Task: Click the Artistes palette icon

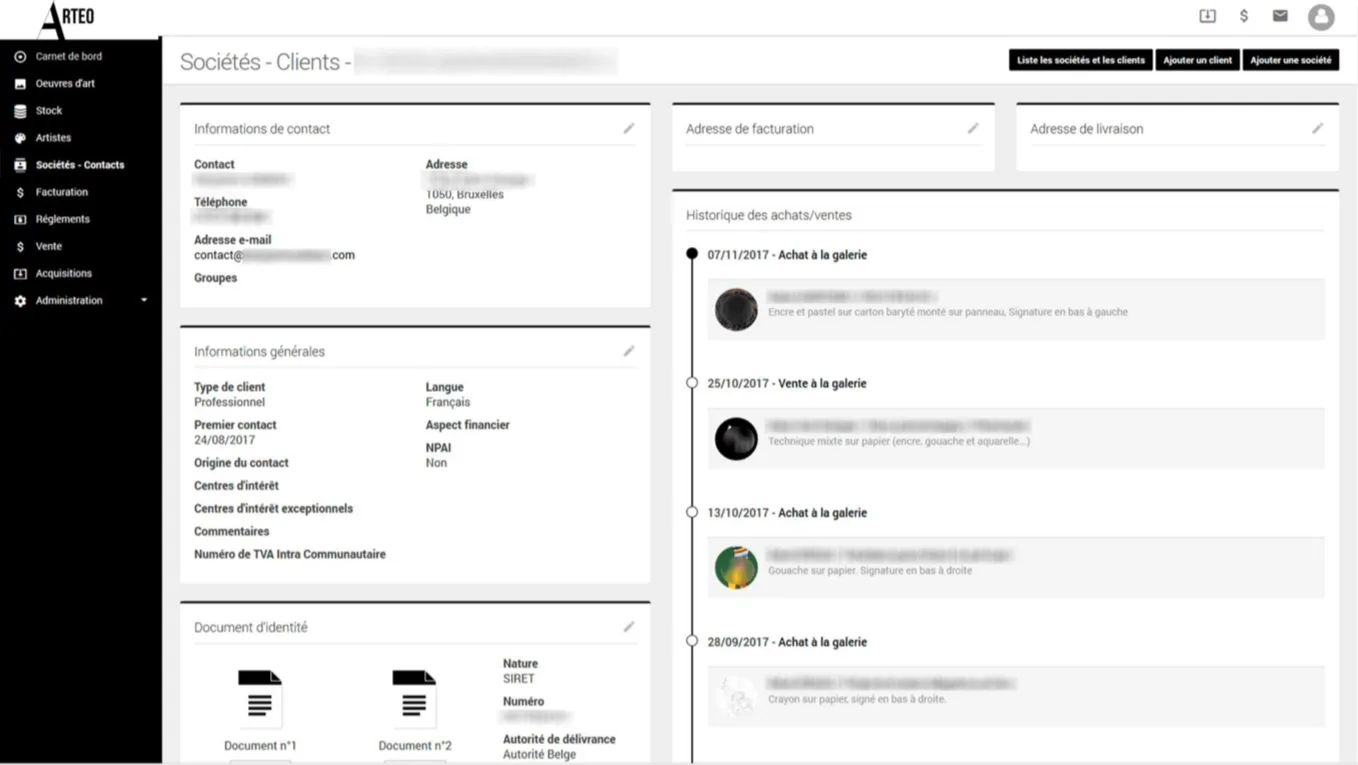Action: [x=20, y=138]
